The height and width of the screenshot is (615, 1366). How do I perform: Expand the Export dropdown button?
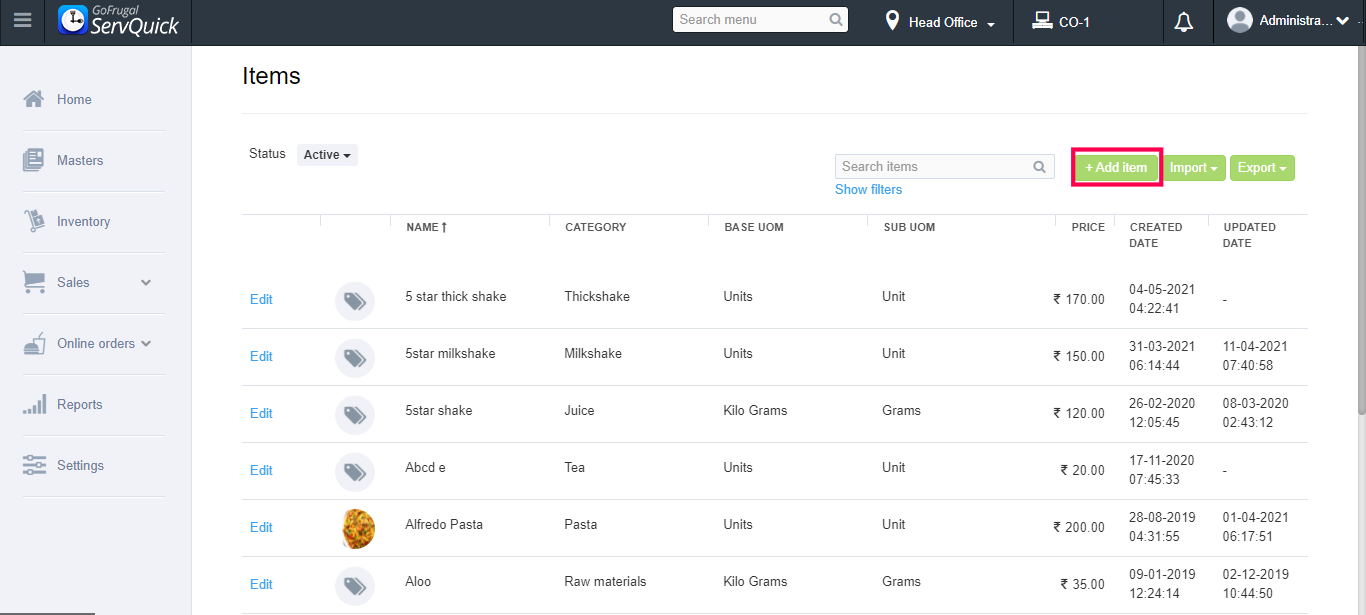click(1262, 168)
